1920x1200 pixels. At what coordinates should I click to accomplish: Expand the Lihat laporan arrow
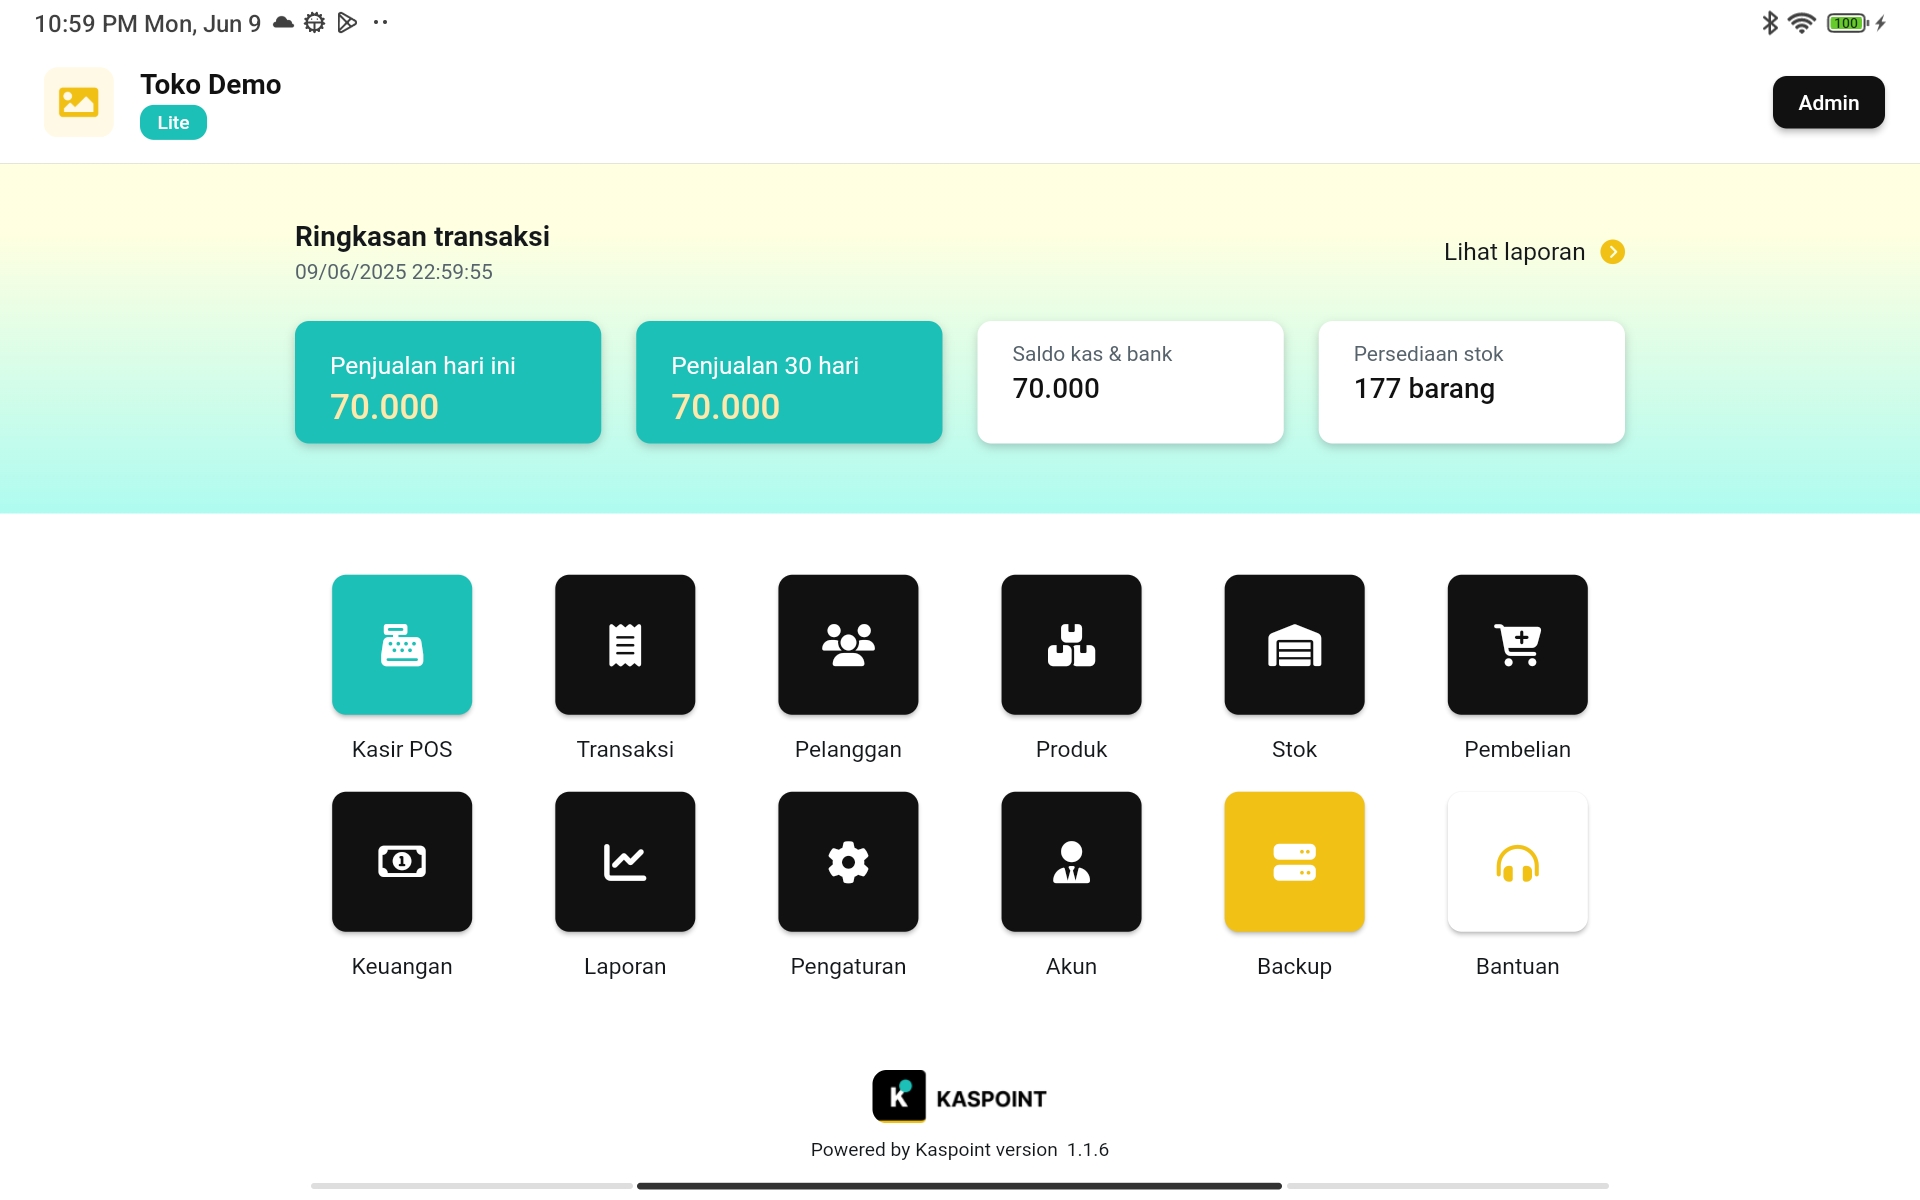tap(1612, 251)
